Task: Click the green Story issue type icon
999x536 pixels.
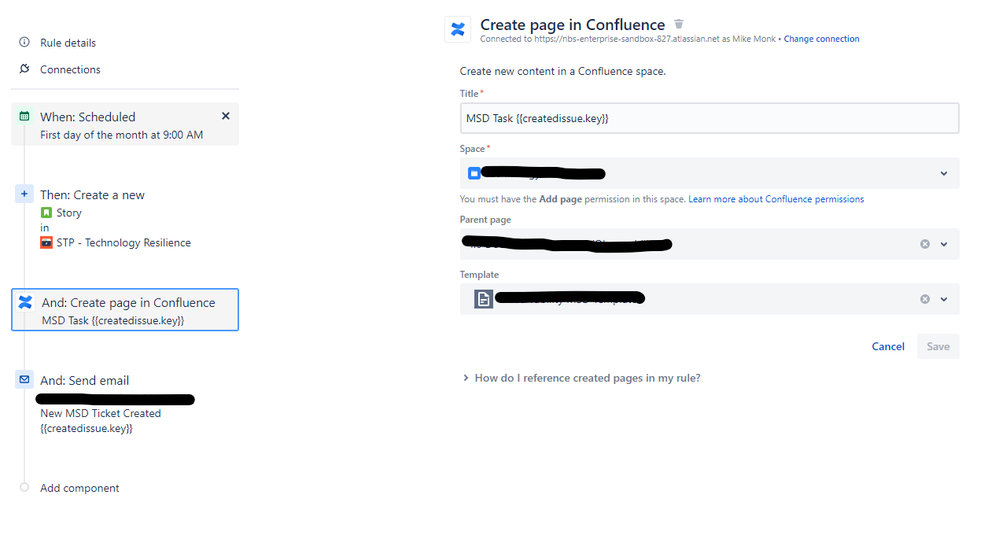Action: coord(46,212)
